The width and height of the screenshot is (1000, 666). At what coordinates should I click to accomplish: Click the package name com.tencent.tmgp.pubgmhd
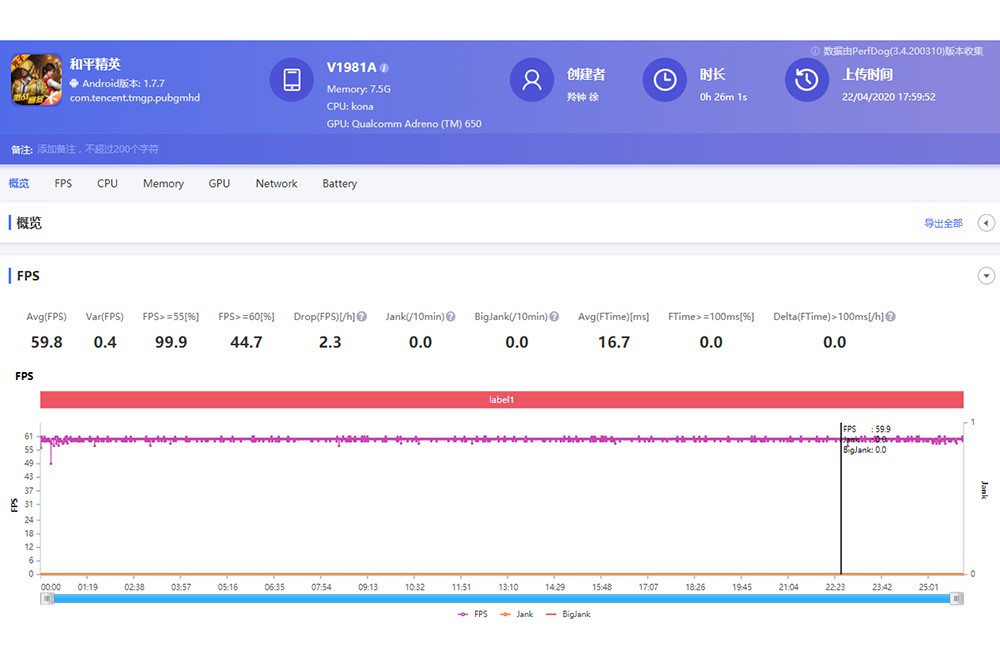[135, 98]
